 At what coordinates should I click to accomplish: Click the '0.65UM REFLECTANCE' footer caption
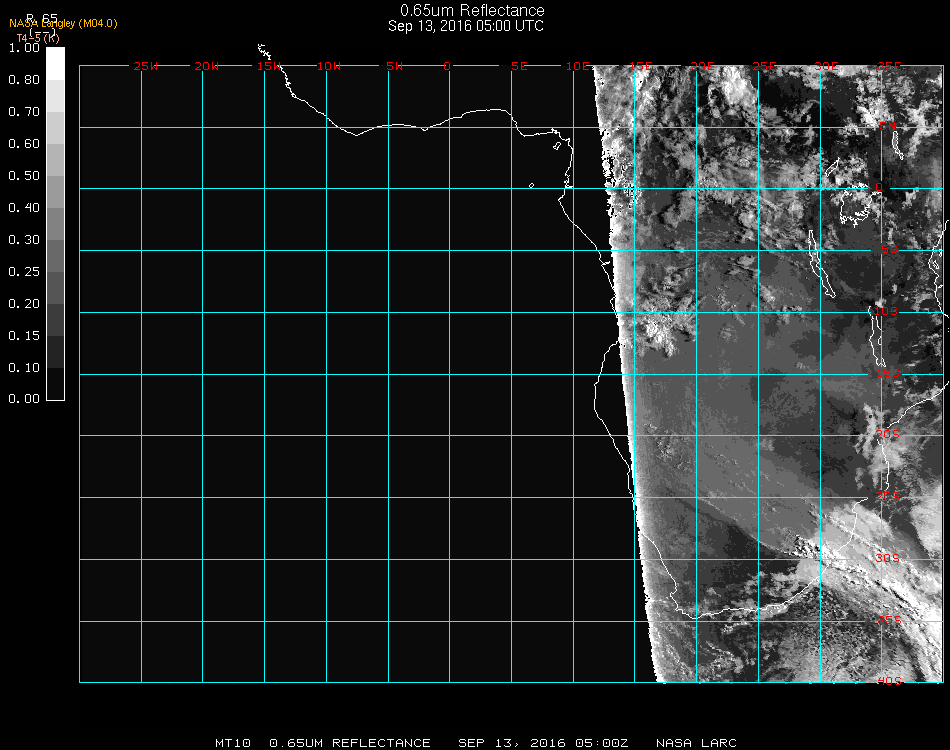tap(350, 743)
